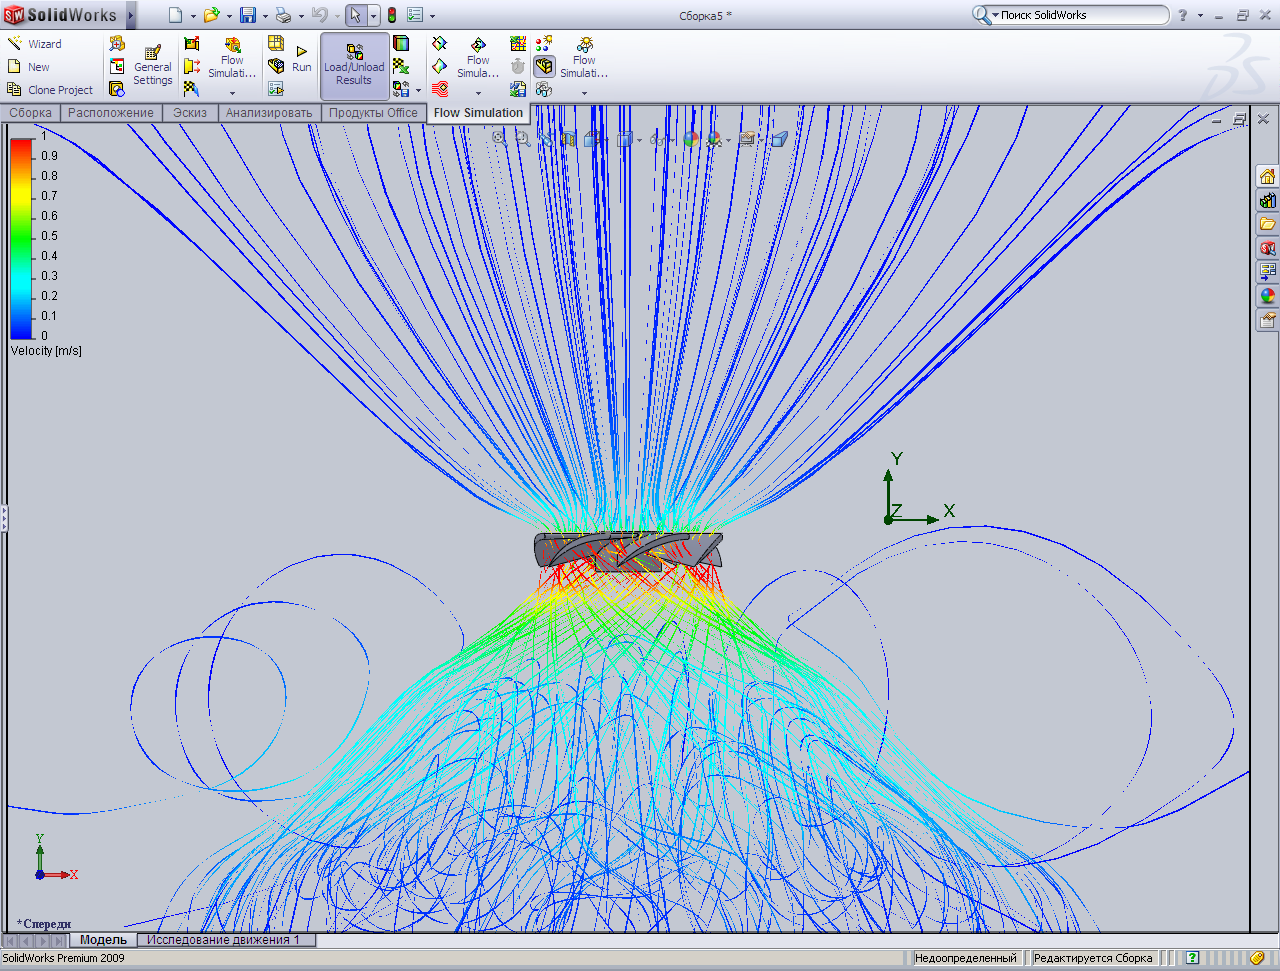The image size is (1280, 971).
Task: Open the Display Style cube icon
Action: 625,139
